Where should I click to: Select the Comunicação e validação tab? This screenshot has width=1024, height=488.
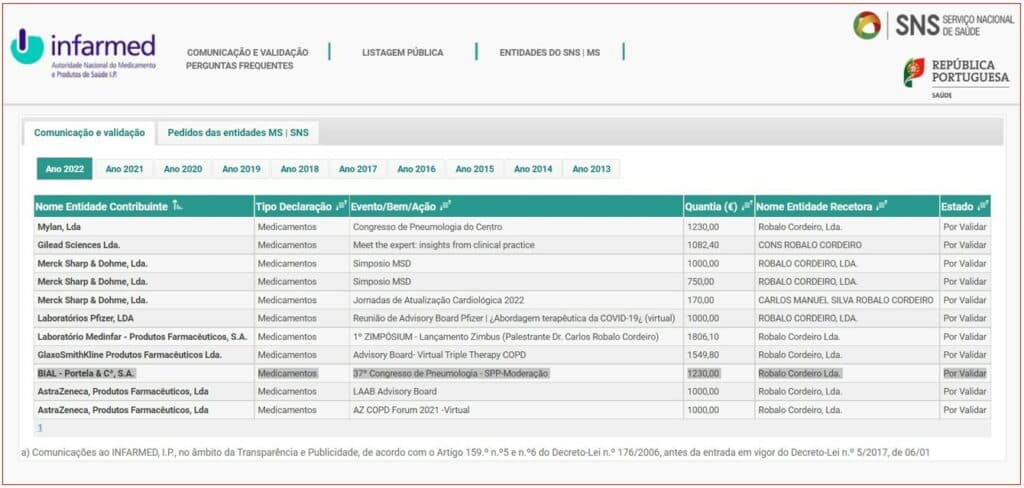coord(88,132)
